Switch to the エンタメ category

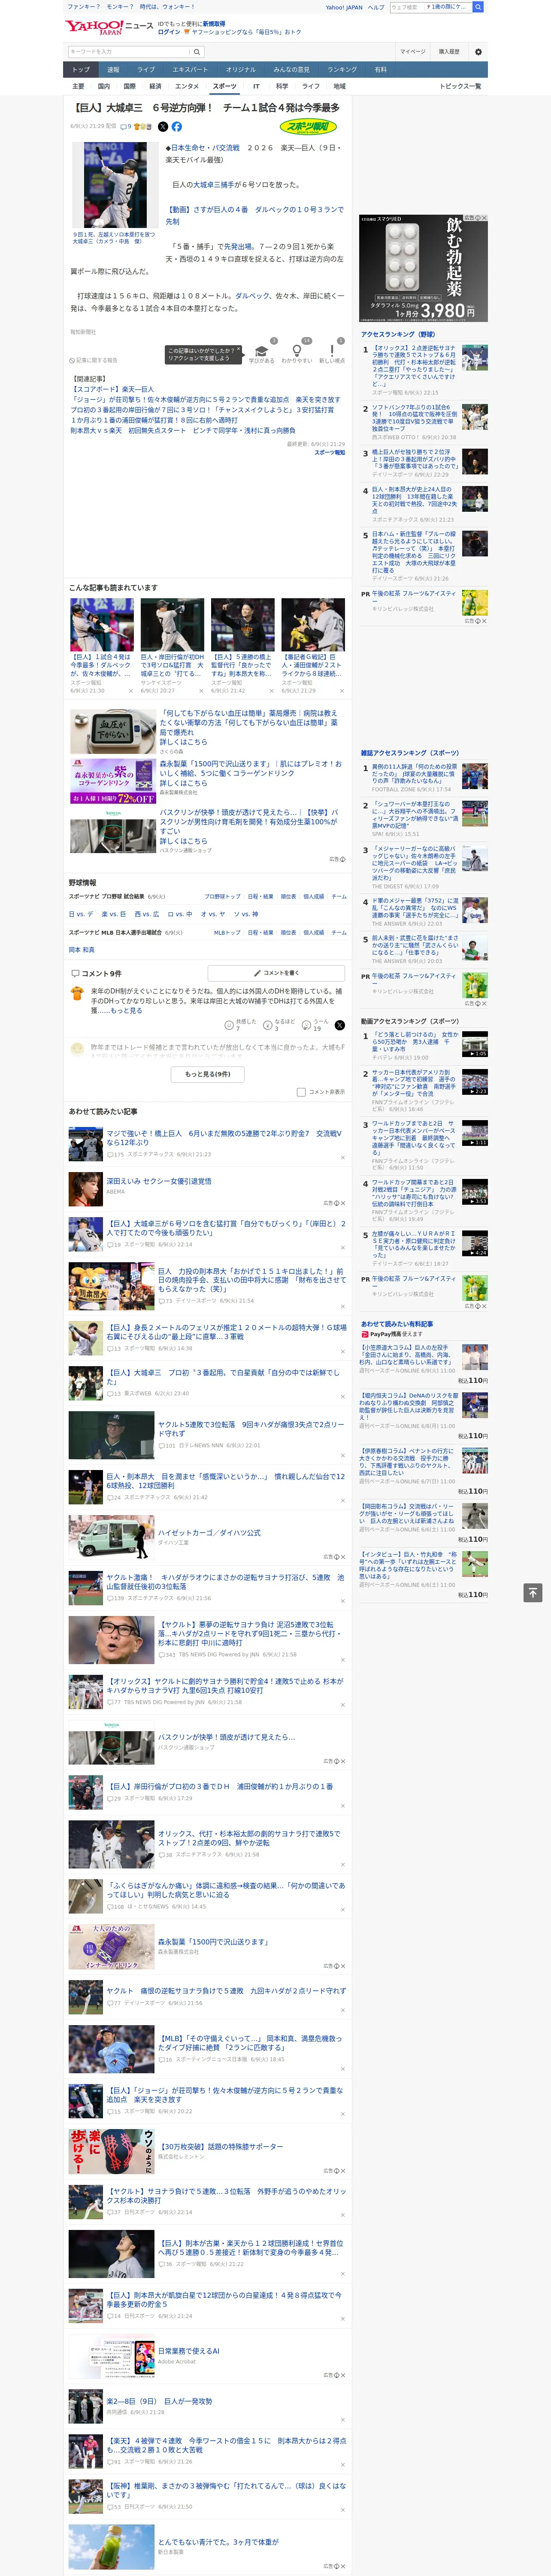[x=187, y=86]
